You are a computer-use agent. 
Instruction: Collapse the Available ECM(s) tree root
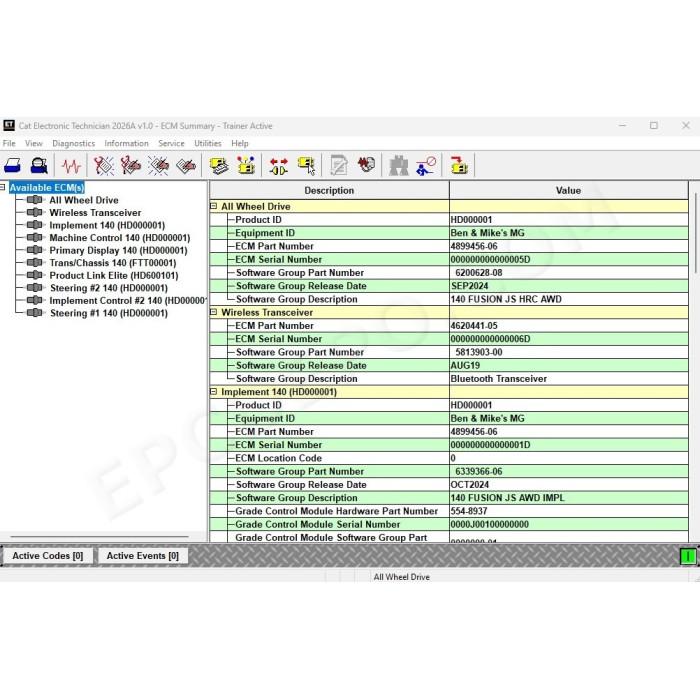pos(3,187)
